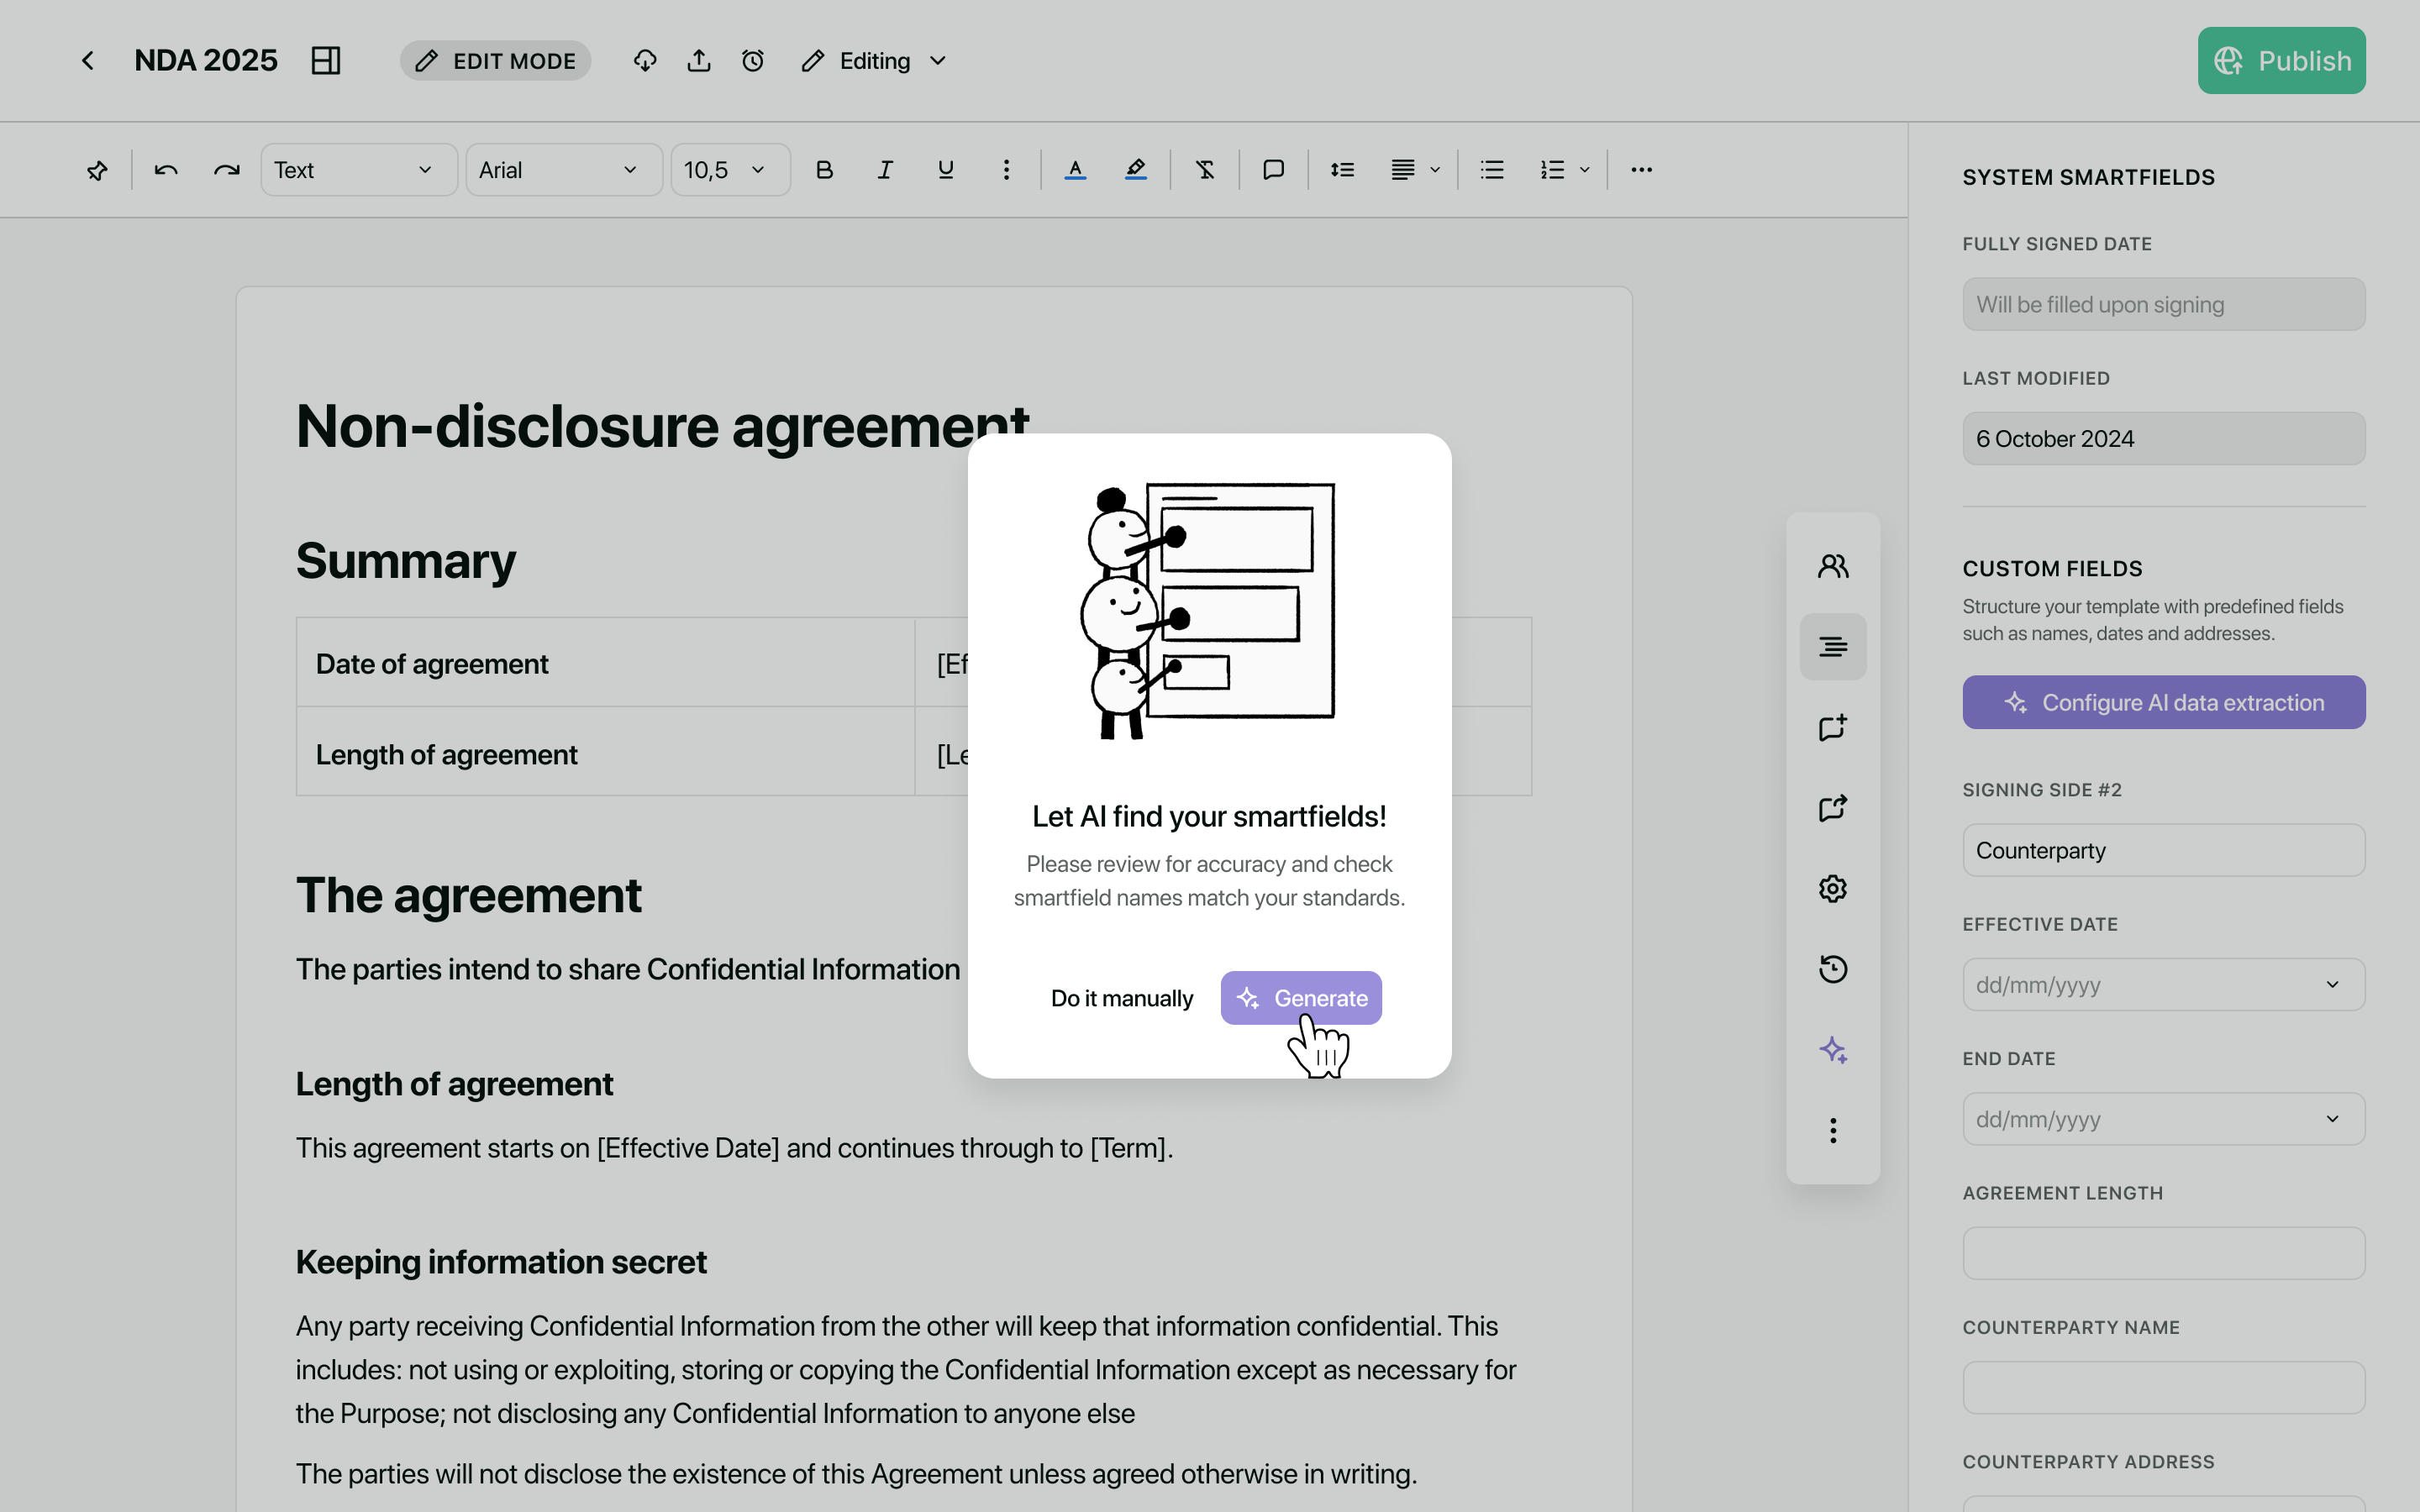Screen dimensions: 2420x1512
Task: Open participants panel in side rail
Action: [1832, 567]
